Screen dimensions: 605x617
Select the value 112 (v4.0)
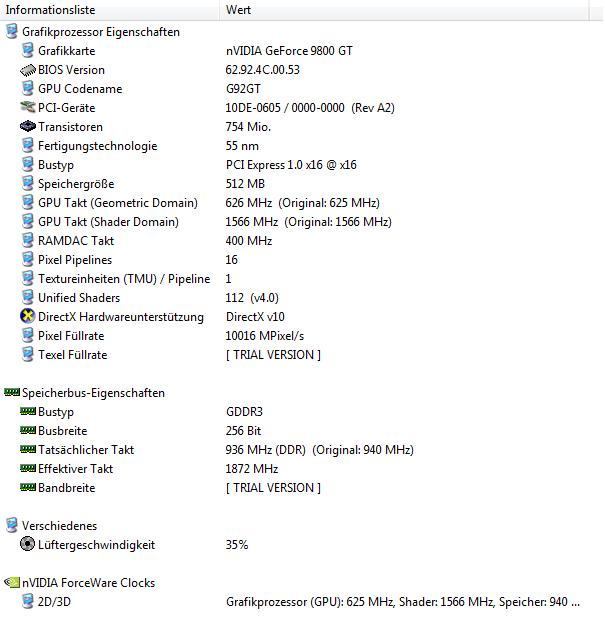[x=252, y=298]
